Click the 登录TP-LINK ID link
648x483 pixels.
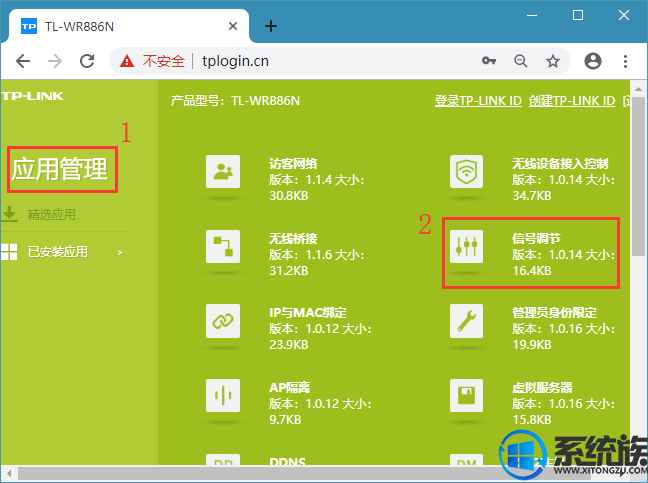point(478,100)
